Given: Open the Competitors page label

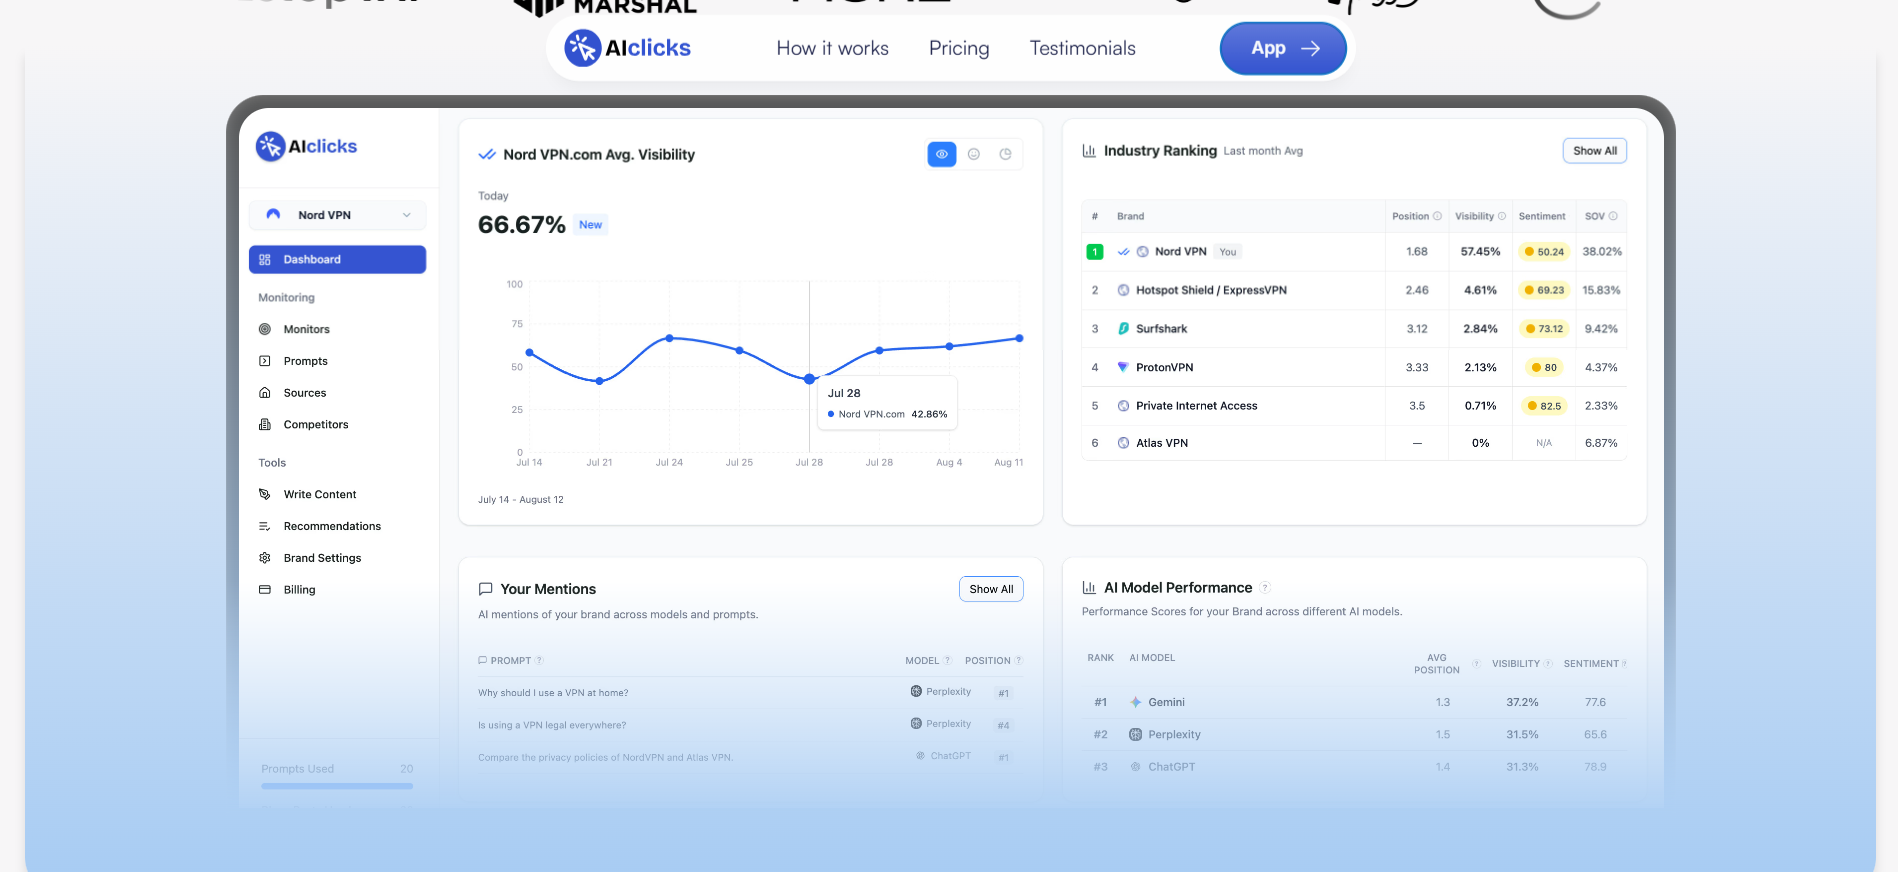Looking at the screenshot, I should (x=316, y=424).
